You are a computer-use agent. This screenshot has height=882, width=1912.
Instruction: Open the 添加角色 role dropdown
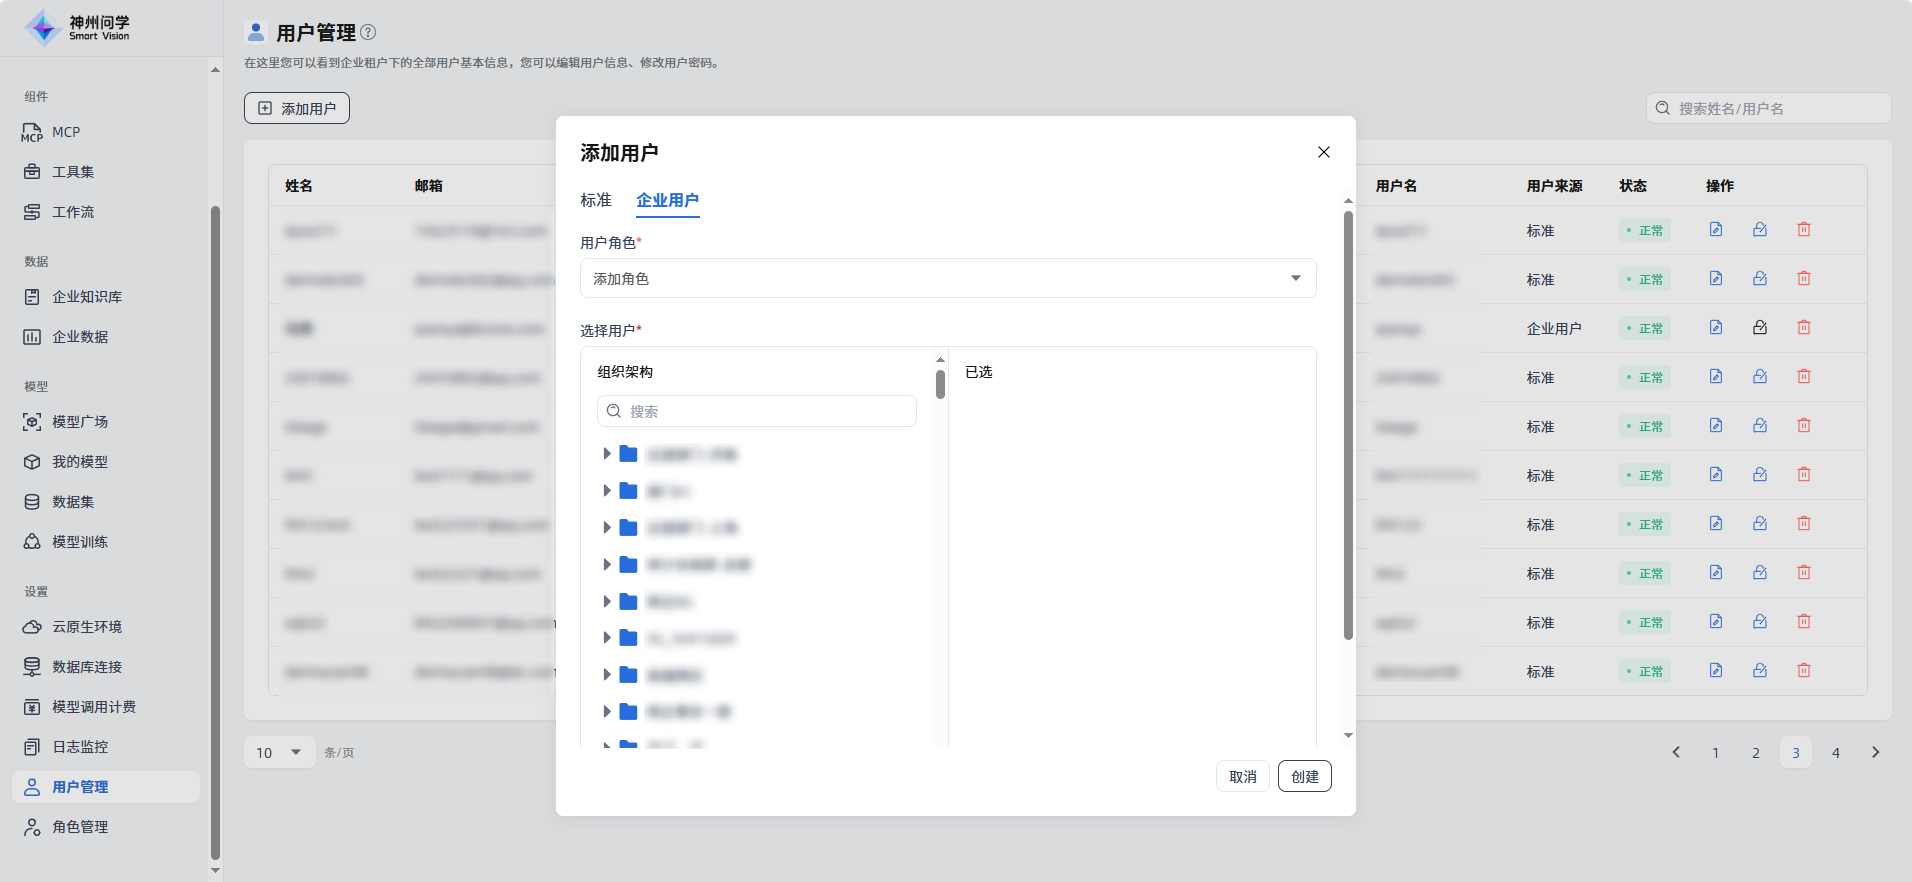pyautogui.click(x=947, y=279)
